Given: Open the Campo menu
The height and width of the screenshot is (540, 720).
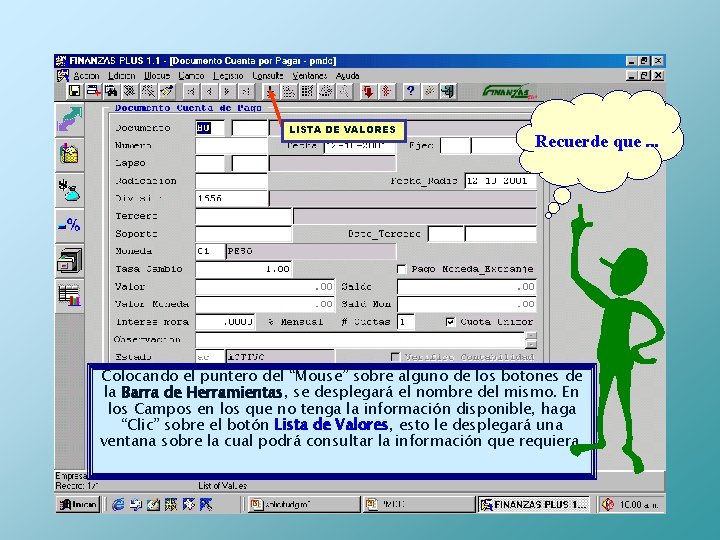Looking at the screenshot, I should coord(191,76).
